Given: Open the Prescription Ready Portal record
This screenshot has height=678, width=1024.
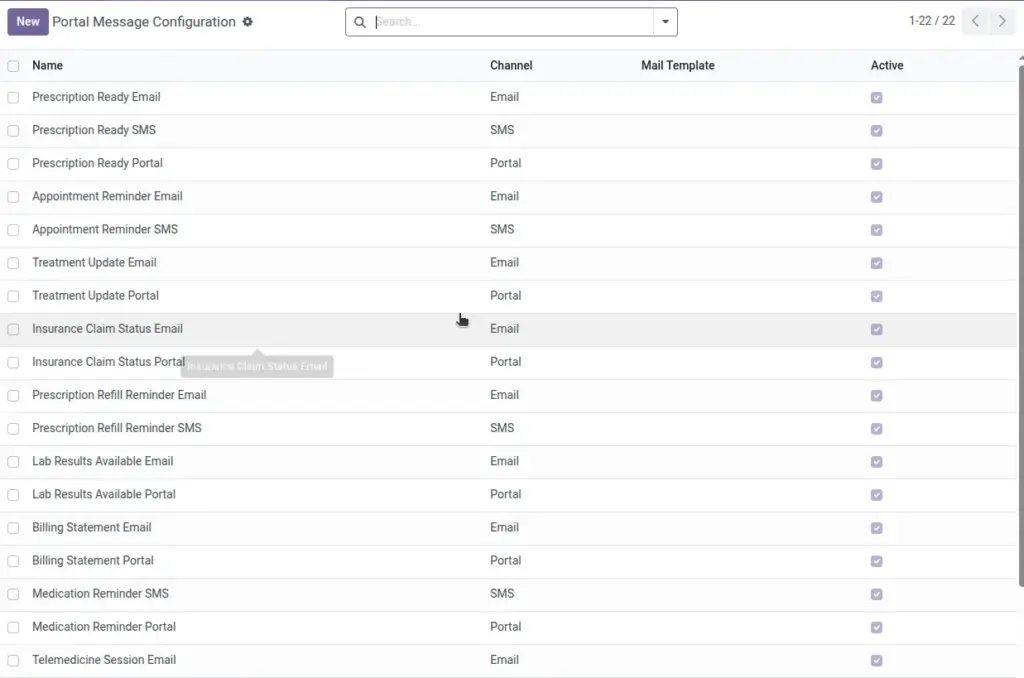Looking at the screenshot, I should pos(97,163).
